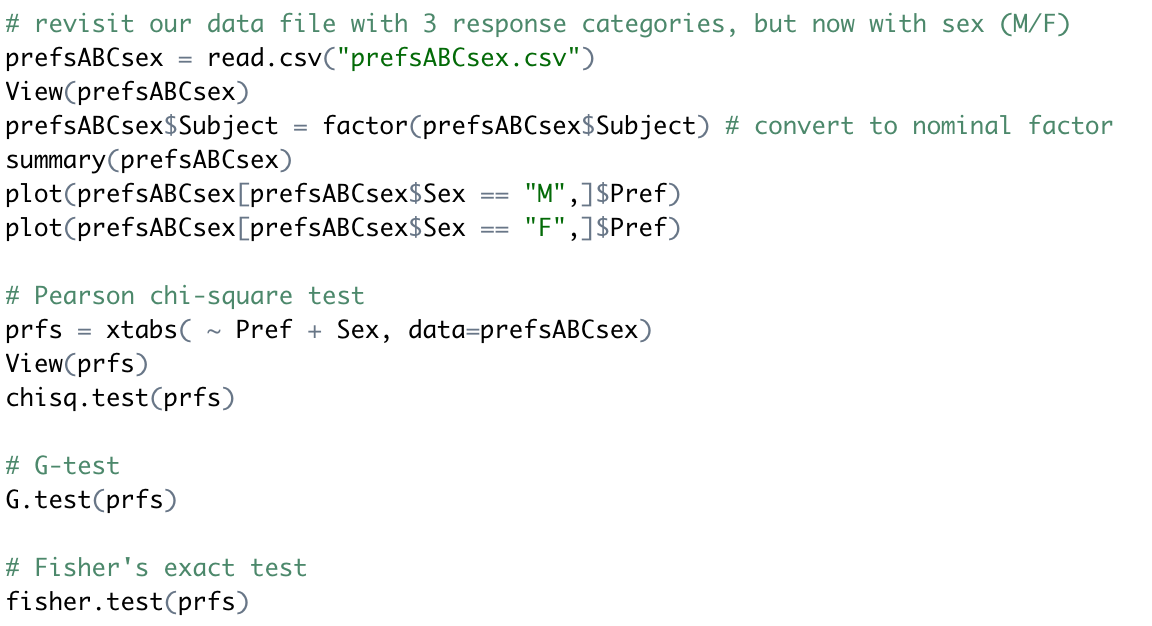Click the "convert to nominal factor" comment
Viewport: 1152px width, 626px height.
point(933,126)
